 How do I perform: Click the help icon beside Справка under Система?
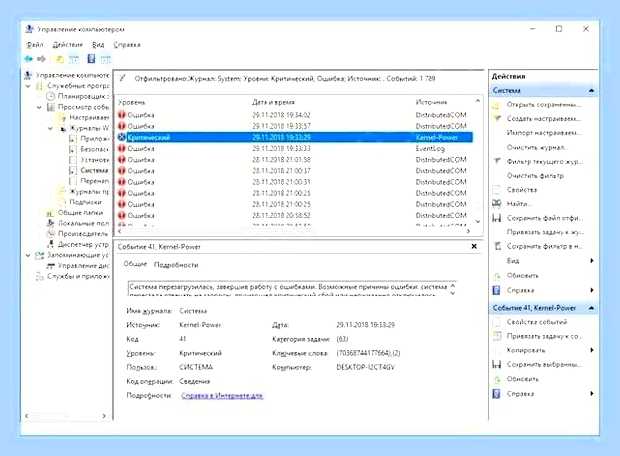[x=496, y=290]
